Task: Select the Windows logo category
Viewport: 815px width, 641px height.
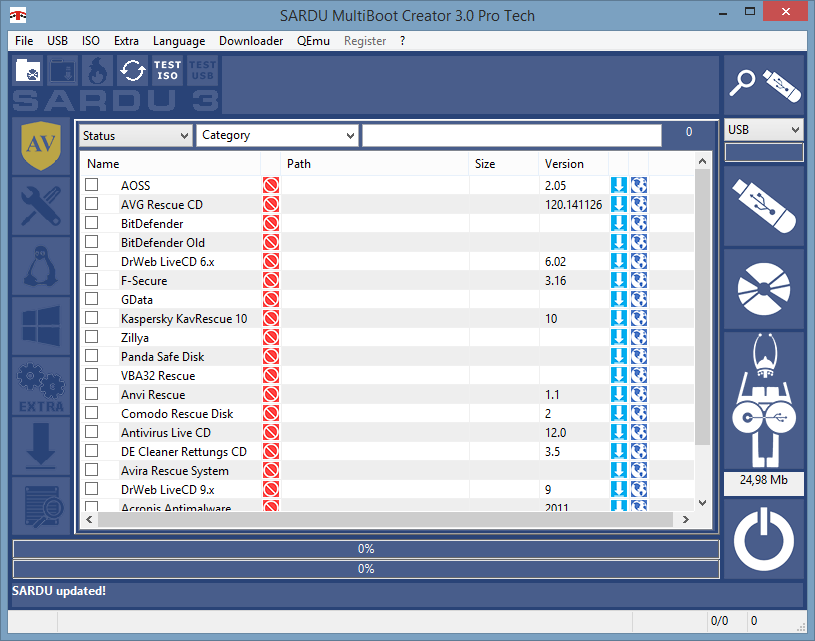Action: (41, 326)
